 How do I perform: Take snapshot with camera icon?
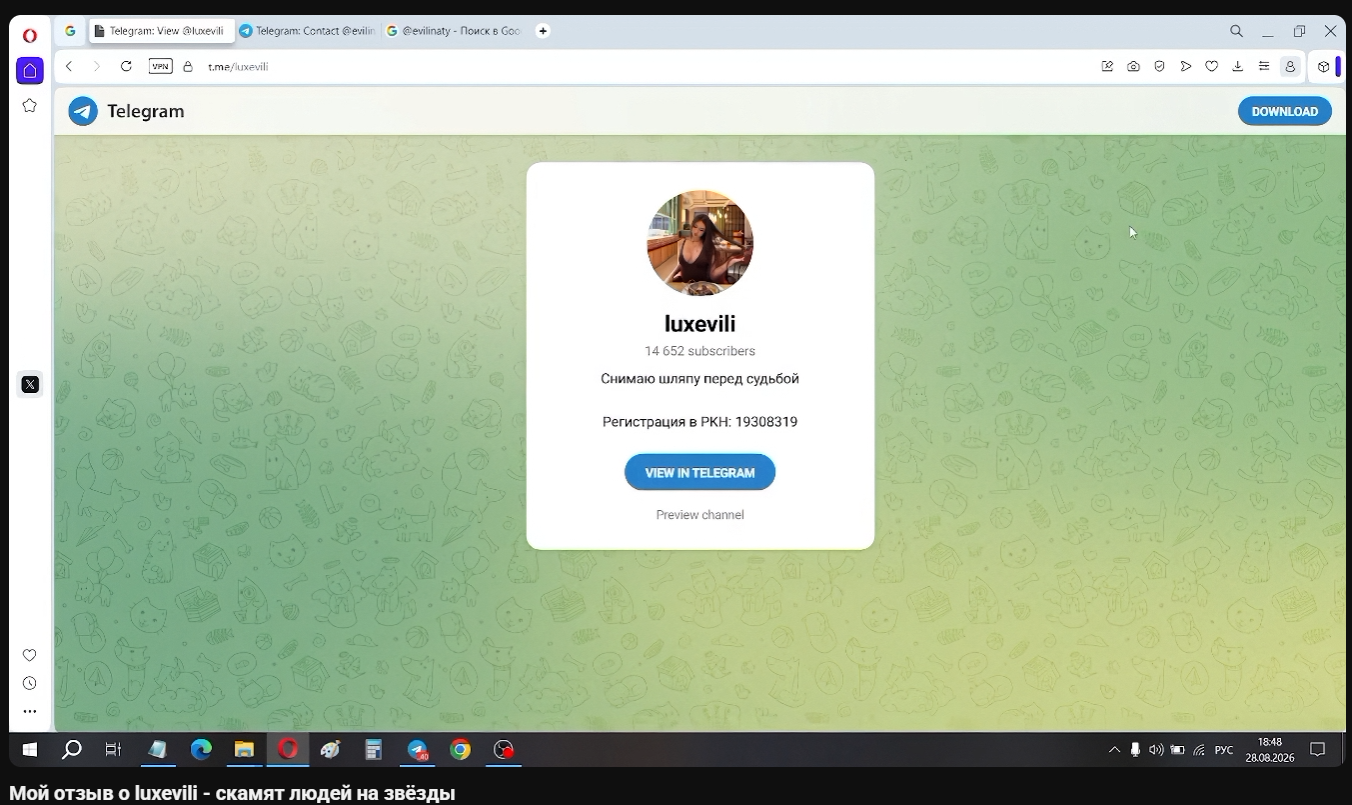(x=1133, y=66)
